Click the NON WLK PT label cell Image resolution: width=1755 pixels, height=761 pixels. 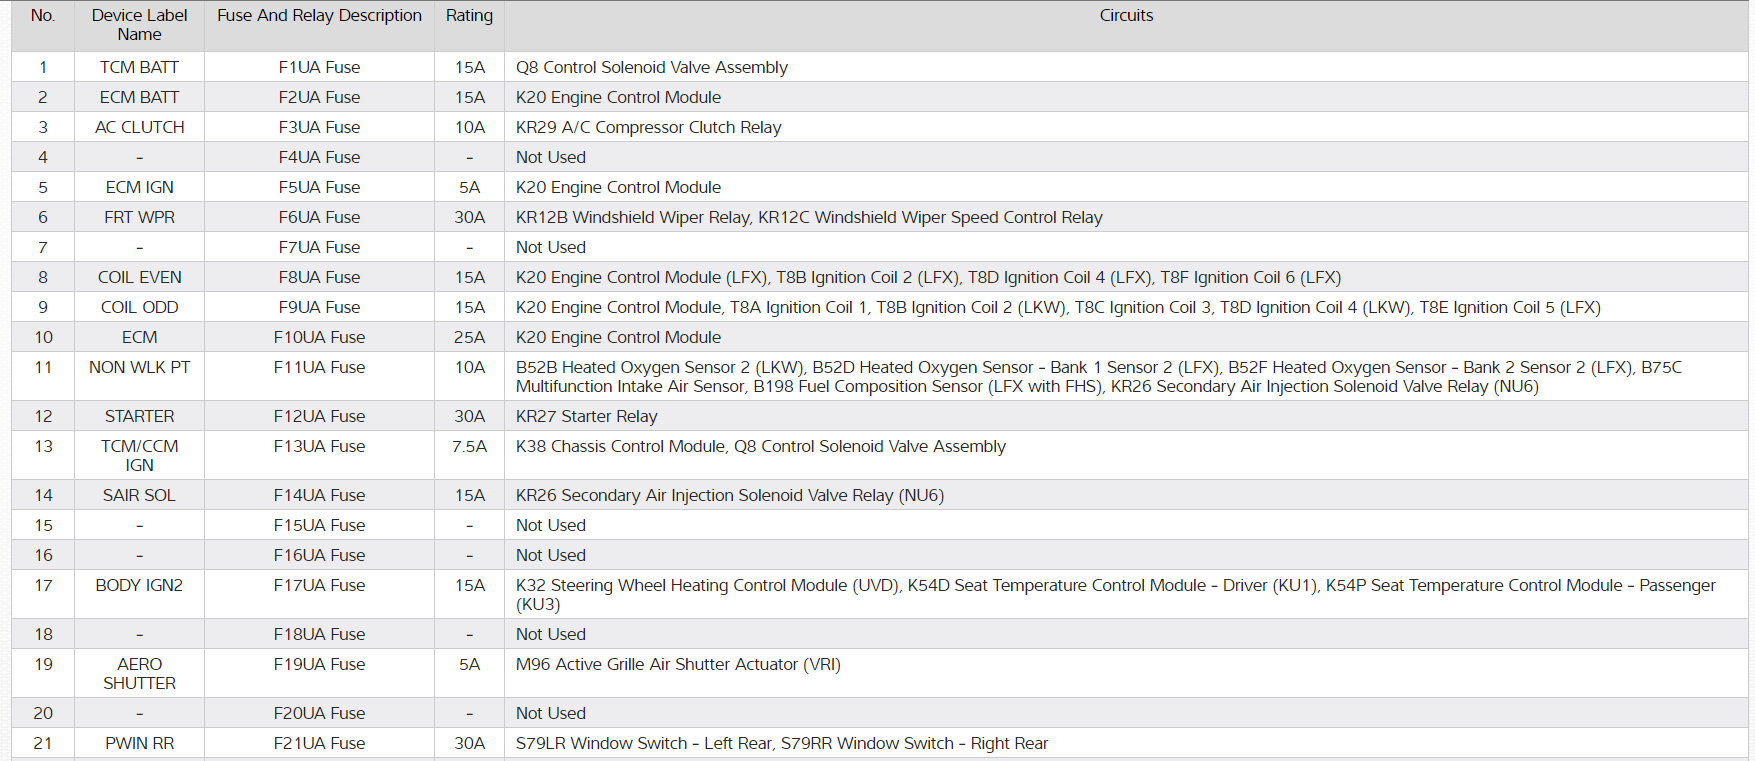click(x=139, y=368)
